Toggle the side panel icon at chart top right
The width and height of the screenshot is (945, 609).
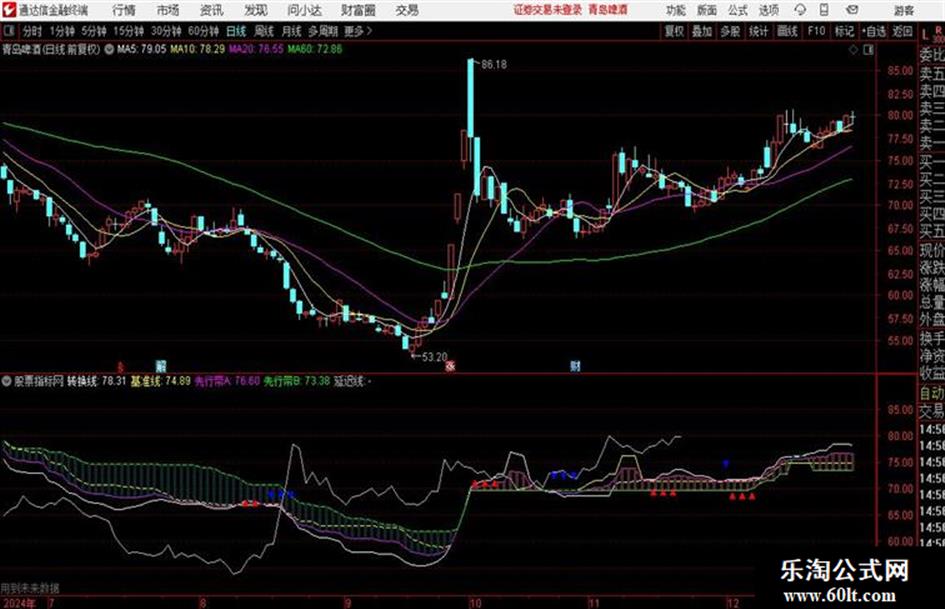point(868,51)
